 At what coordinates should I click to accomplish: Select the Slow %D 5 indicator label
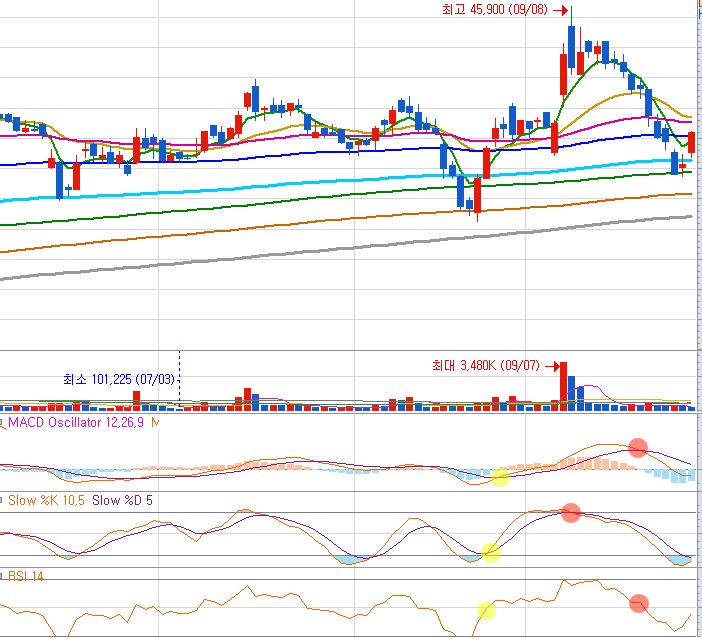[122, 500]
